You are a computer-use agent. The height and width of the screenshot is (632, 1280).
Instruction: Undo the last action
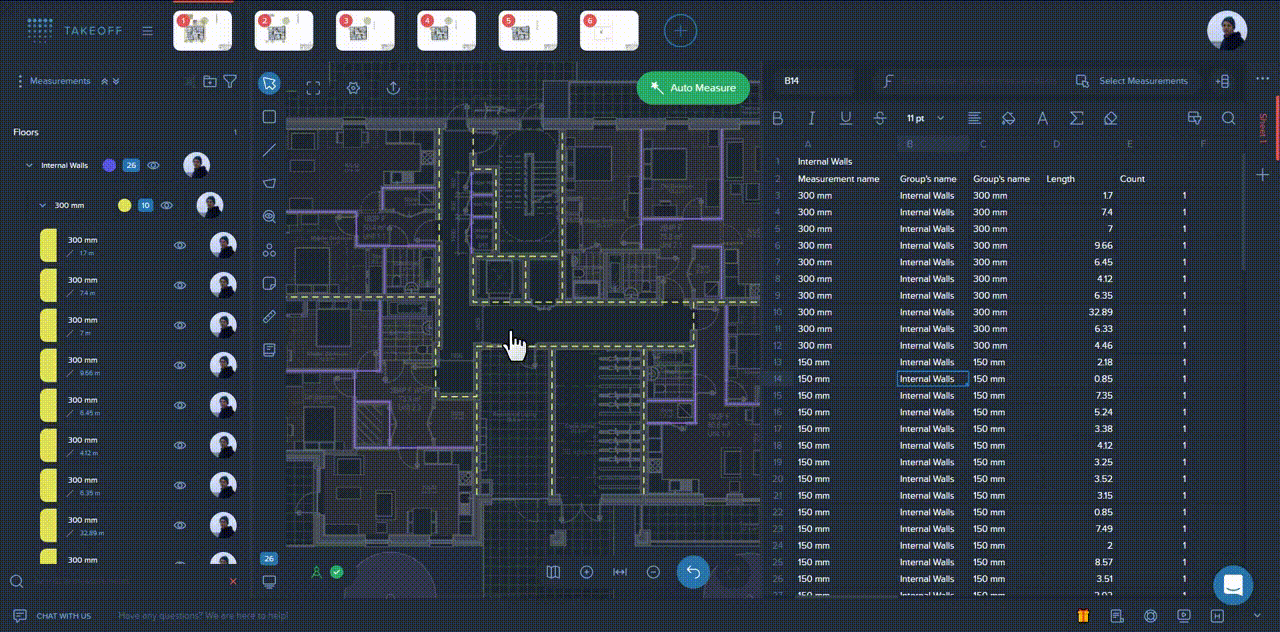(693, 572)
